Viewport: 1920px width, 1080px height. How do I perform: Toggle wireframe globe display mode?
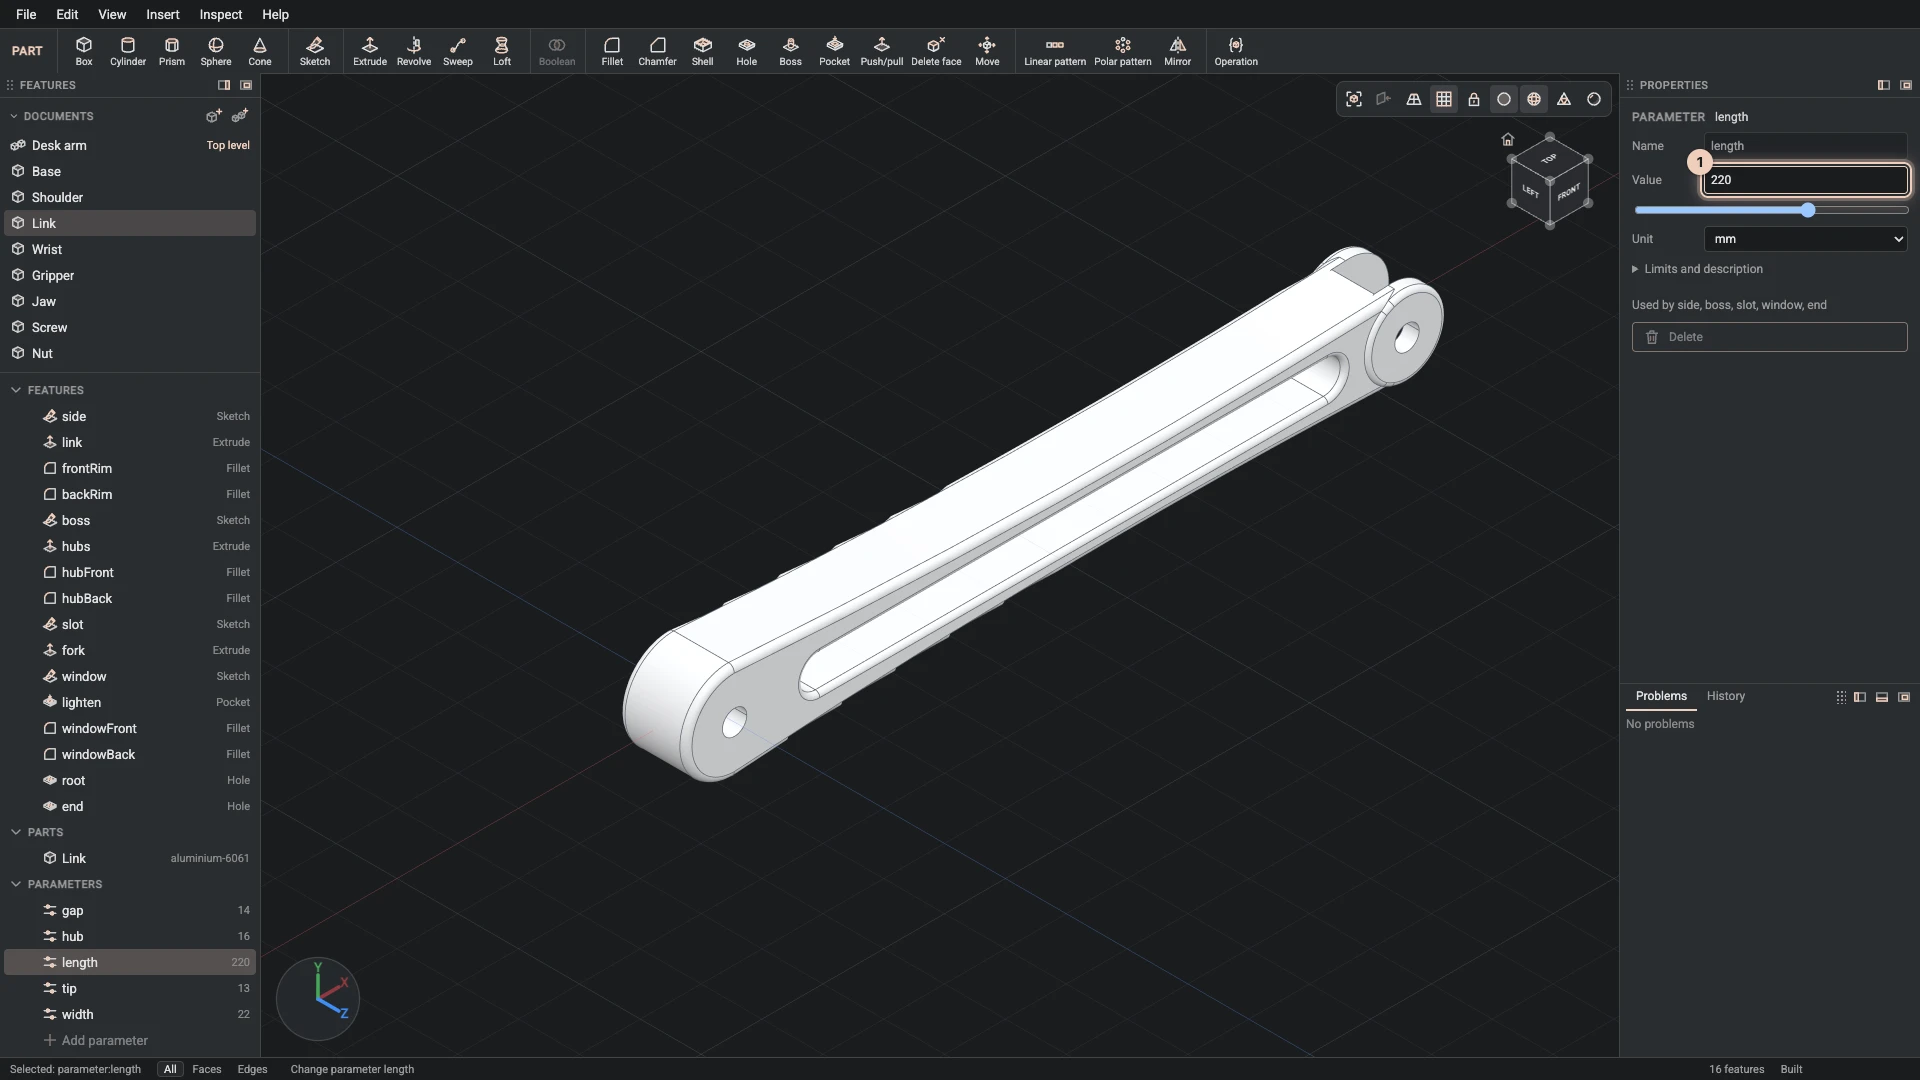coord(1534,99)
